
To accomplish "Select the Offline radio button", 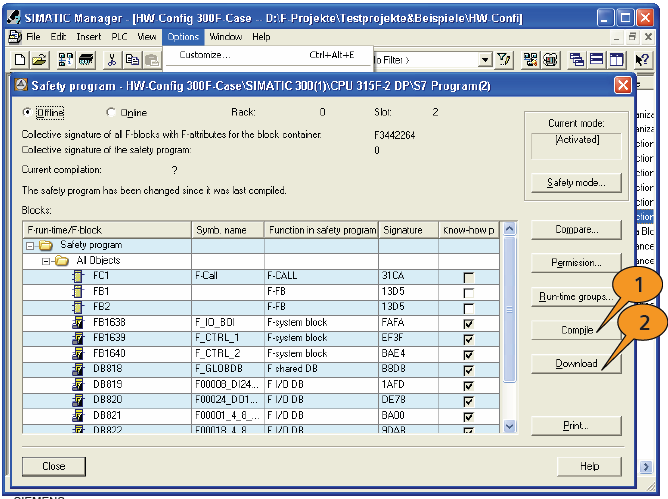I will click(x=27, y=112).
